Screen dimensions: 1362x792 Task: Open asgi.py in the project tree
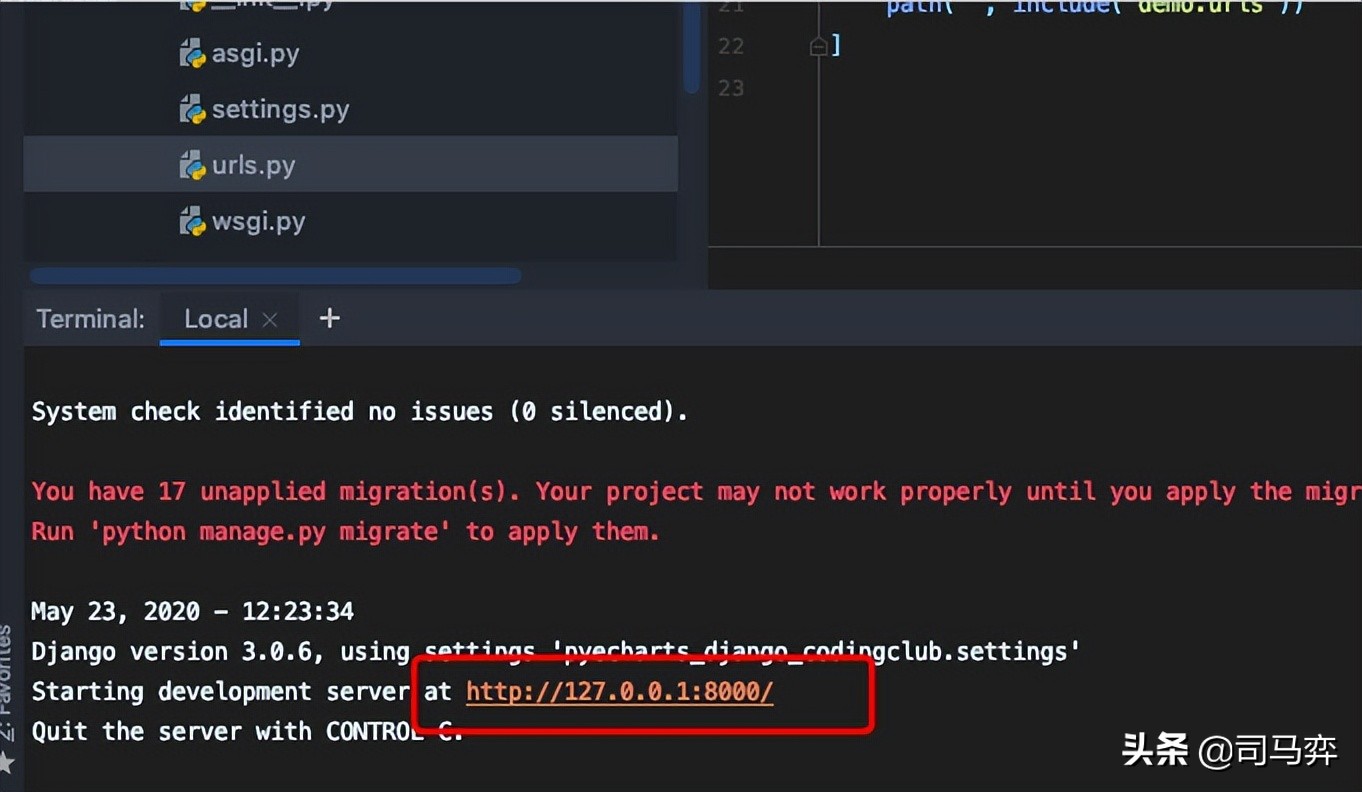pos(255,53)
